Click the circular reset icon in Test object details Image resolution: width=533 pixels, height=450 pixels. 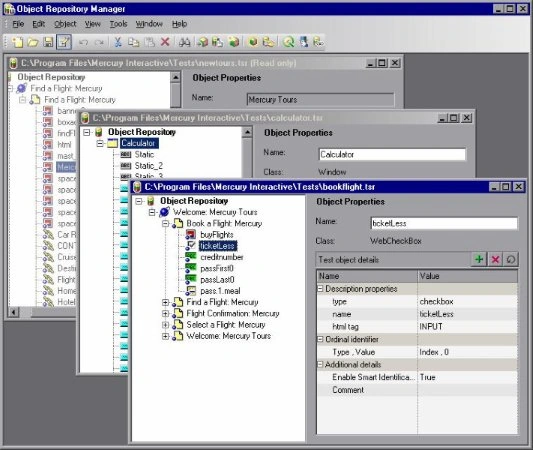point(511,260)
